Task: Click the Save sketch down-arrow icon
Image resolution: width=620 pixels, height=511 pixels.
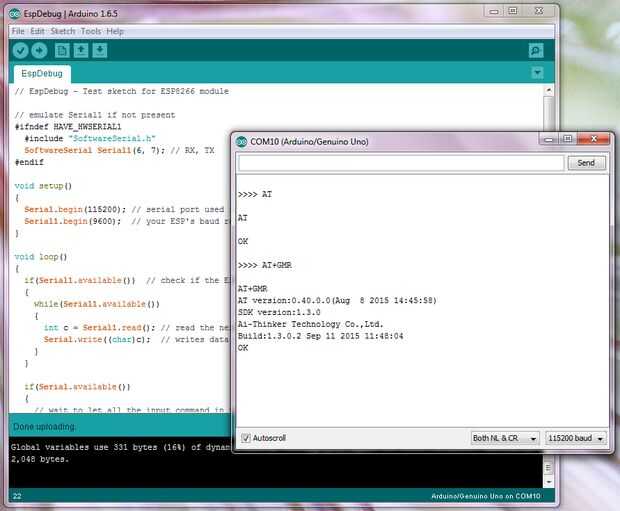Action: click(101, 50)
